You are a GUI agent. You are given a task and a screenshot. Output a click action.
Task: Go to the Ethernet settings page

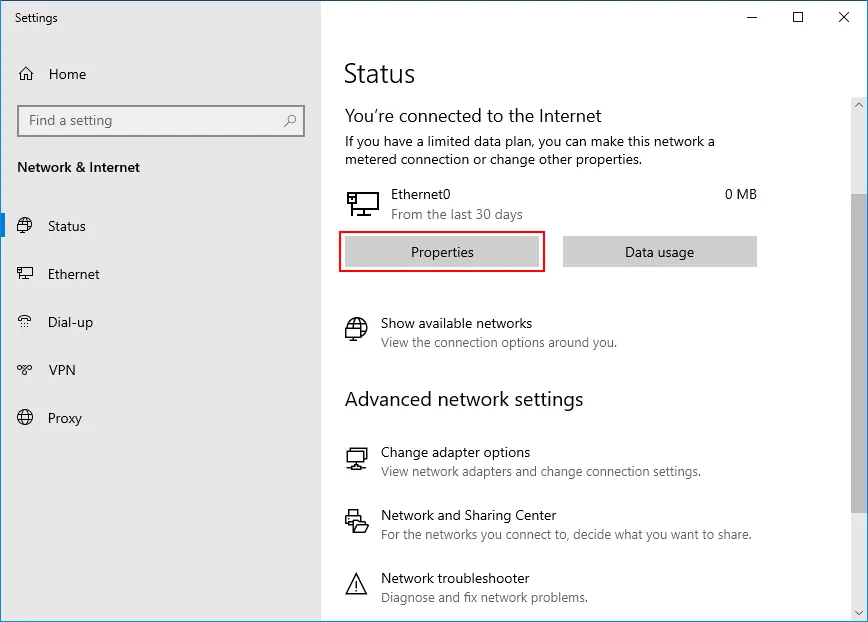[x=74, y=274]
